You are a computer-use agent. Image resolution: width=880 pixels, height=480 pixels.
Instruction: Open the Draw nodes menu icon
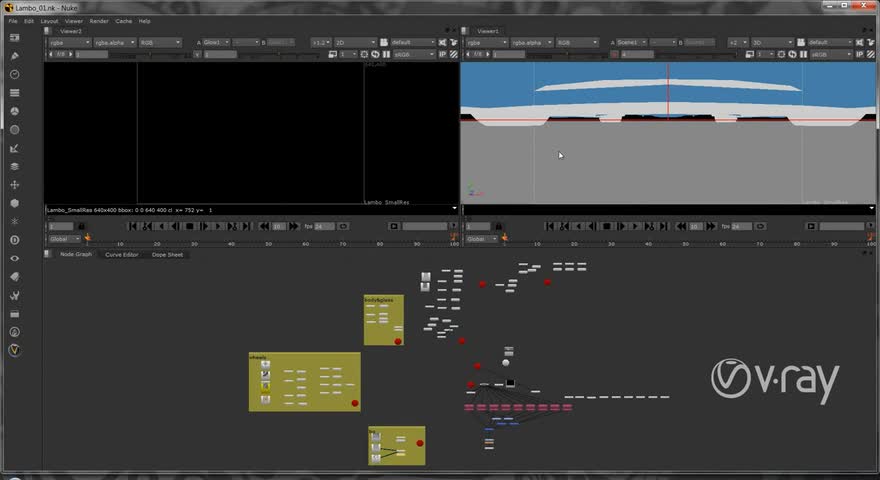(15, 56)
